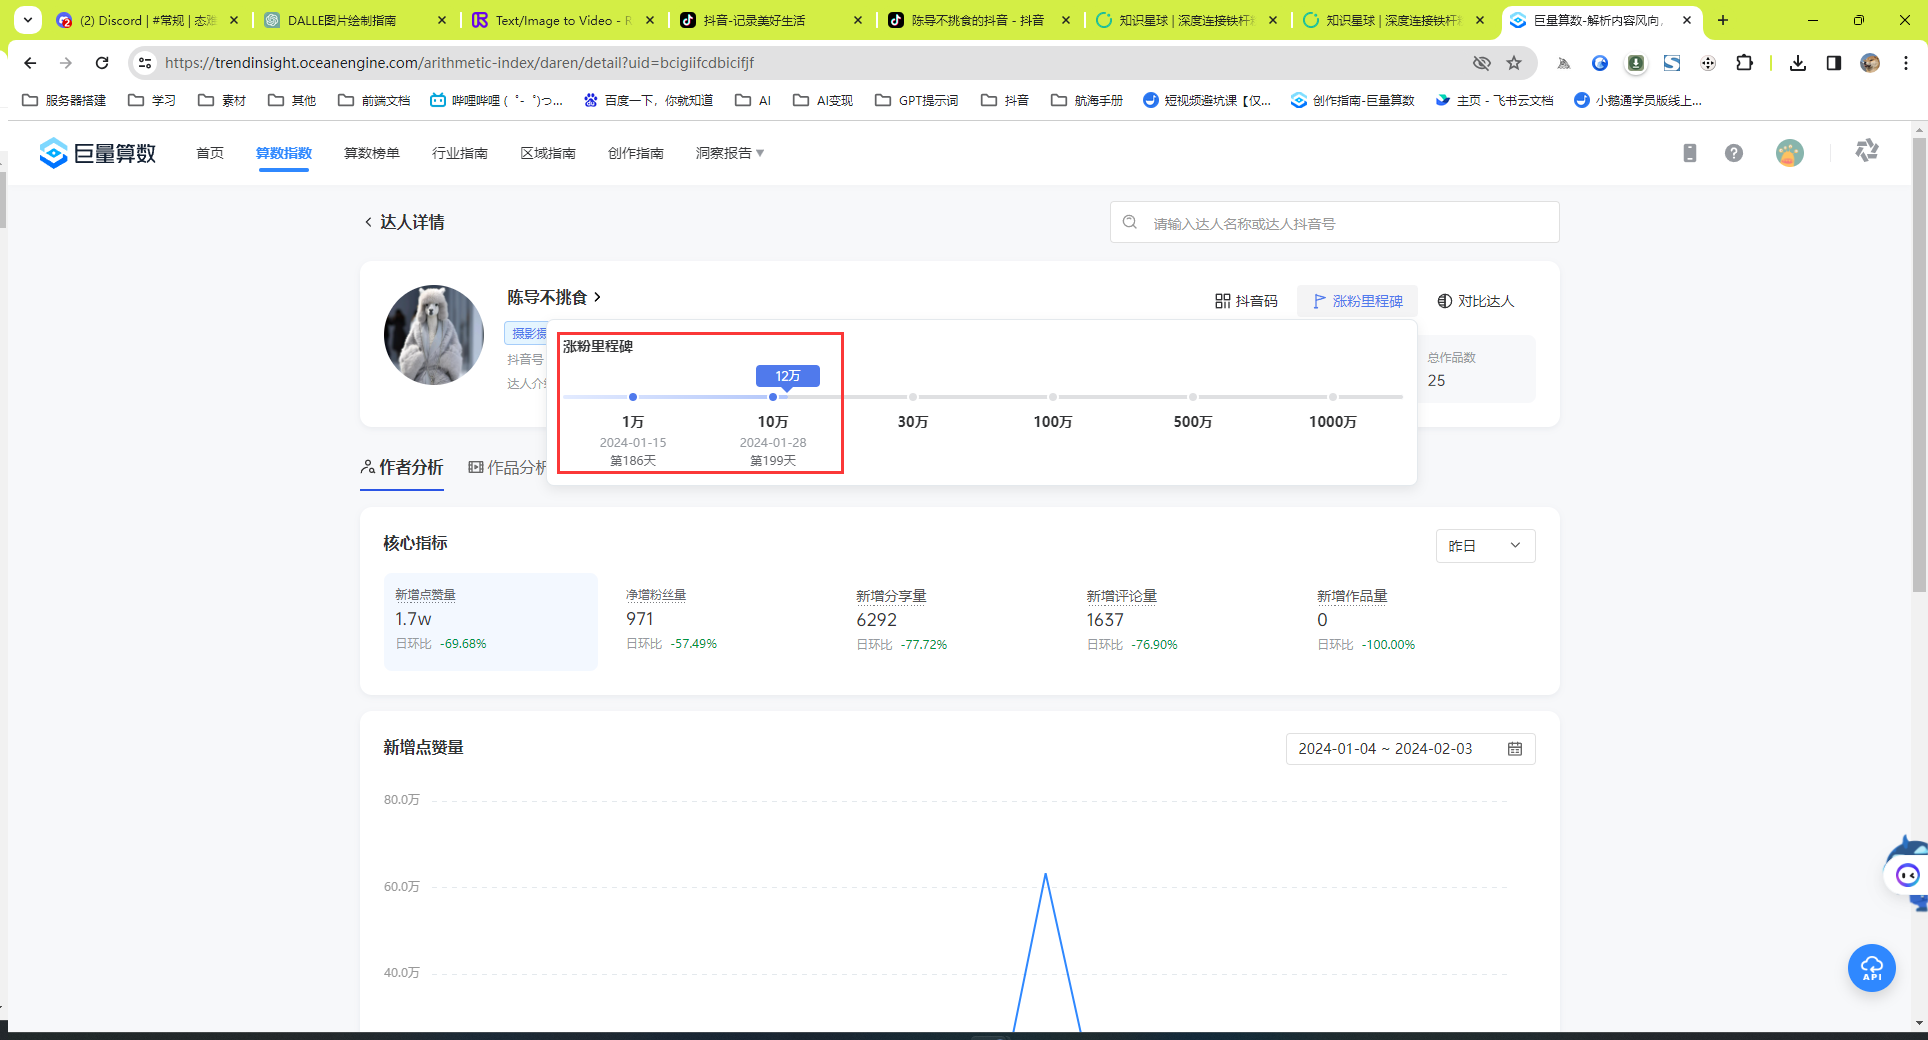The width and height of the screenshot is (1928, 1040).
Task: Show the 抖音码 QR code
Action: click(x=1246, y=301)
